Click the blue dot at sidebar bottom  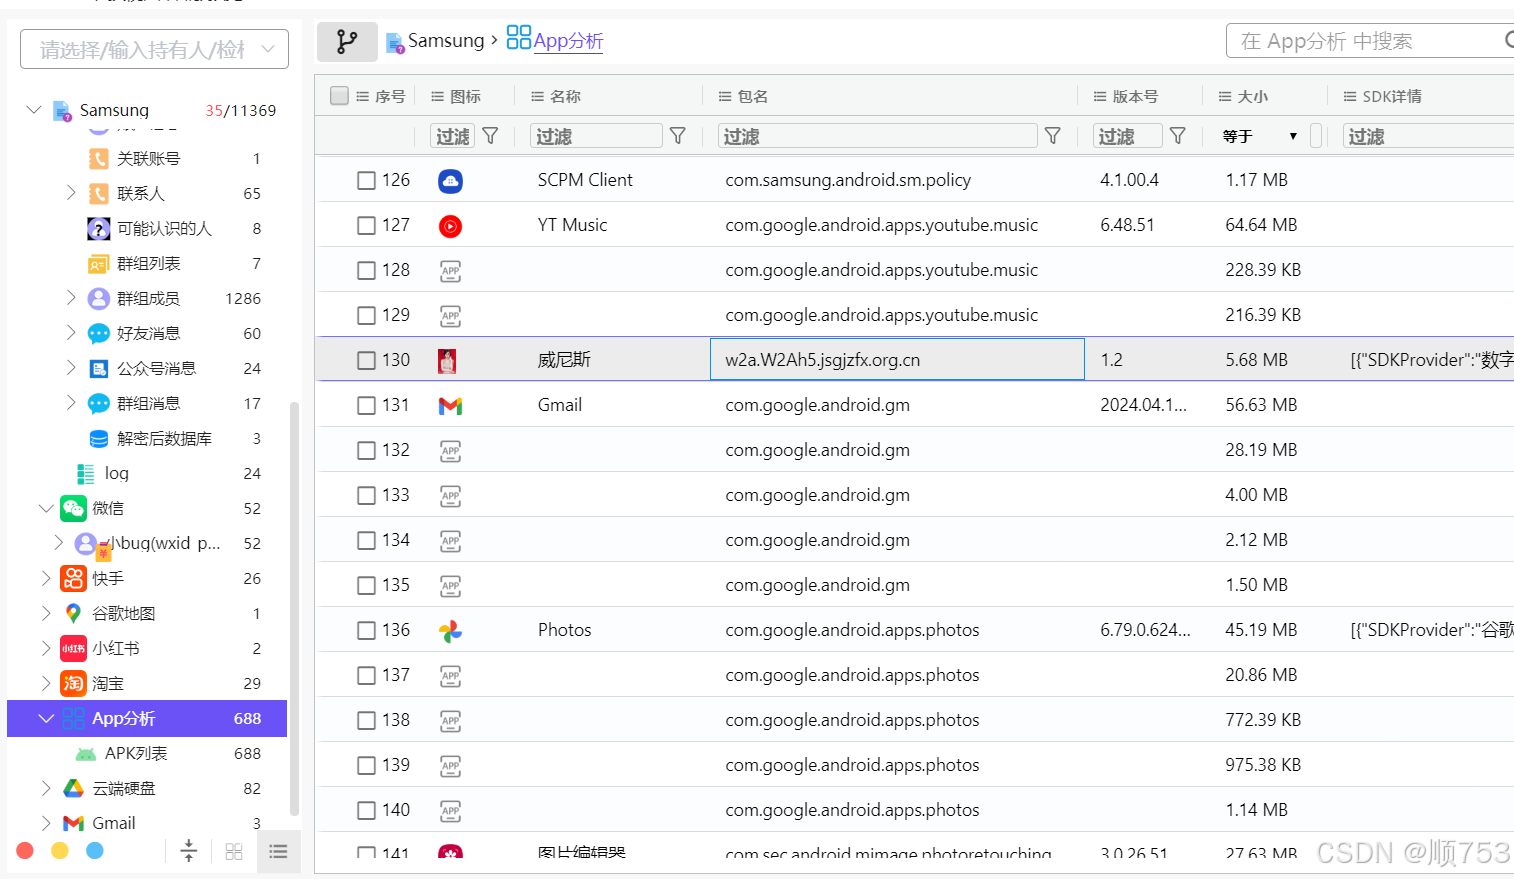pos(95,851)
